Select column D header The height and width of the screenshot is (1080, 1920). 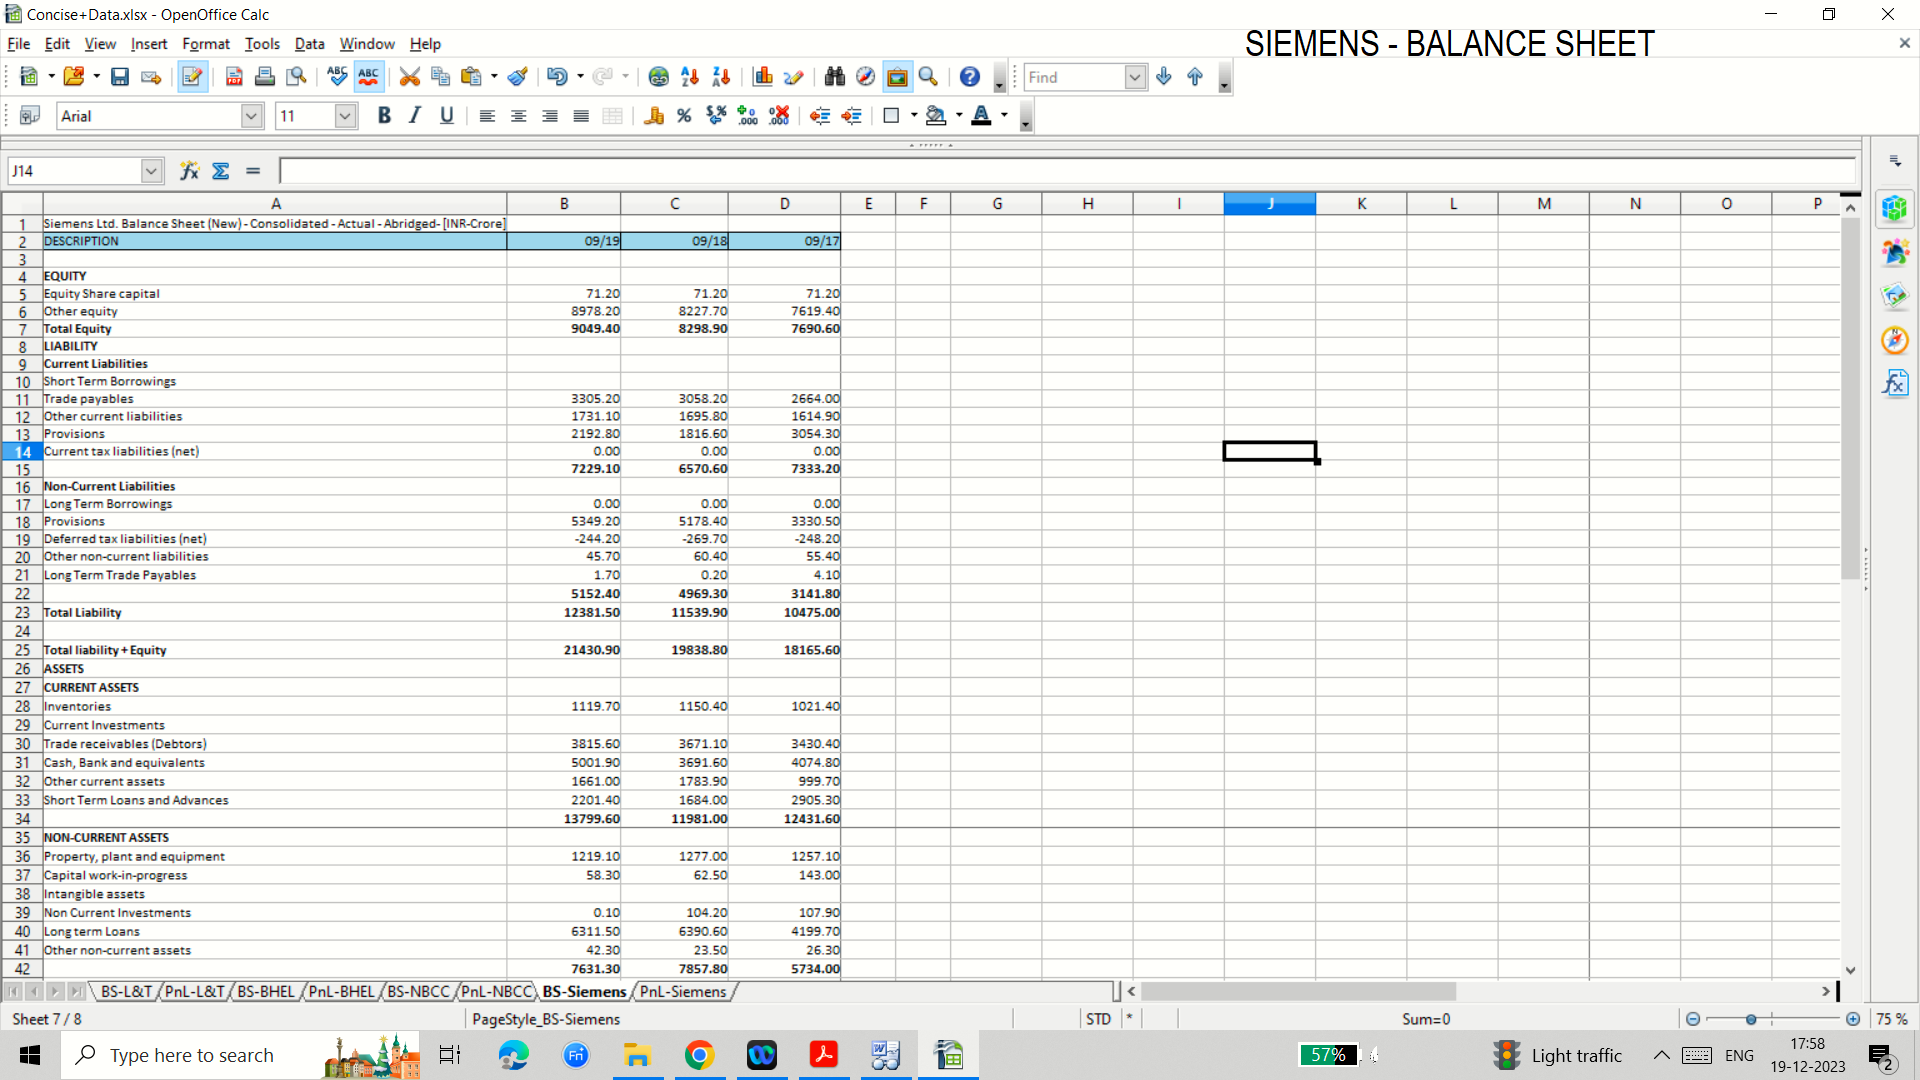pos(784,204)
